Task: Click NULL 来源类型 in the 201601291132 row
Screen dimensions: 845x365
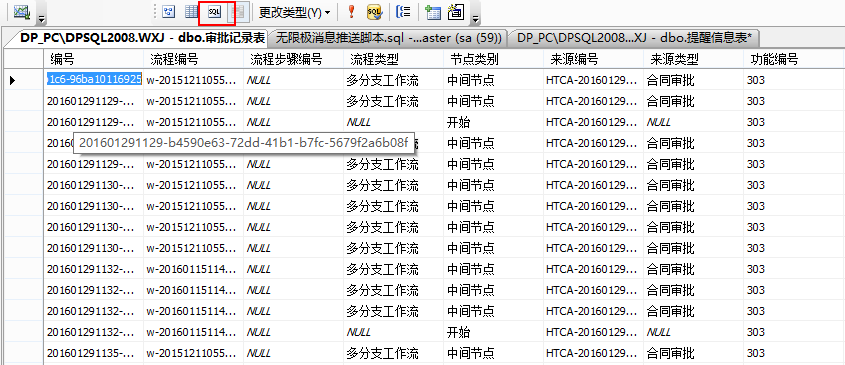Action: point(659,332)
